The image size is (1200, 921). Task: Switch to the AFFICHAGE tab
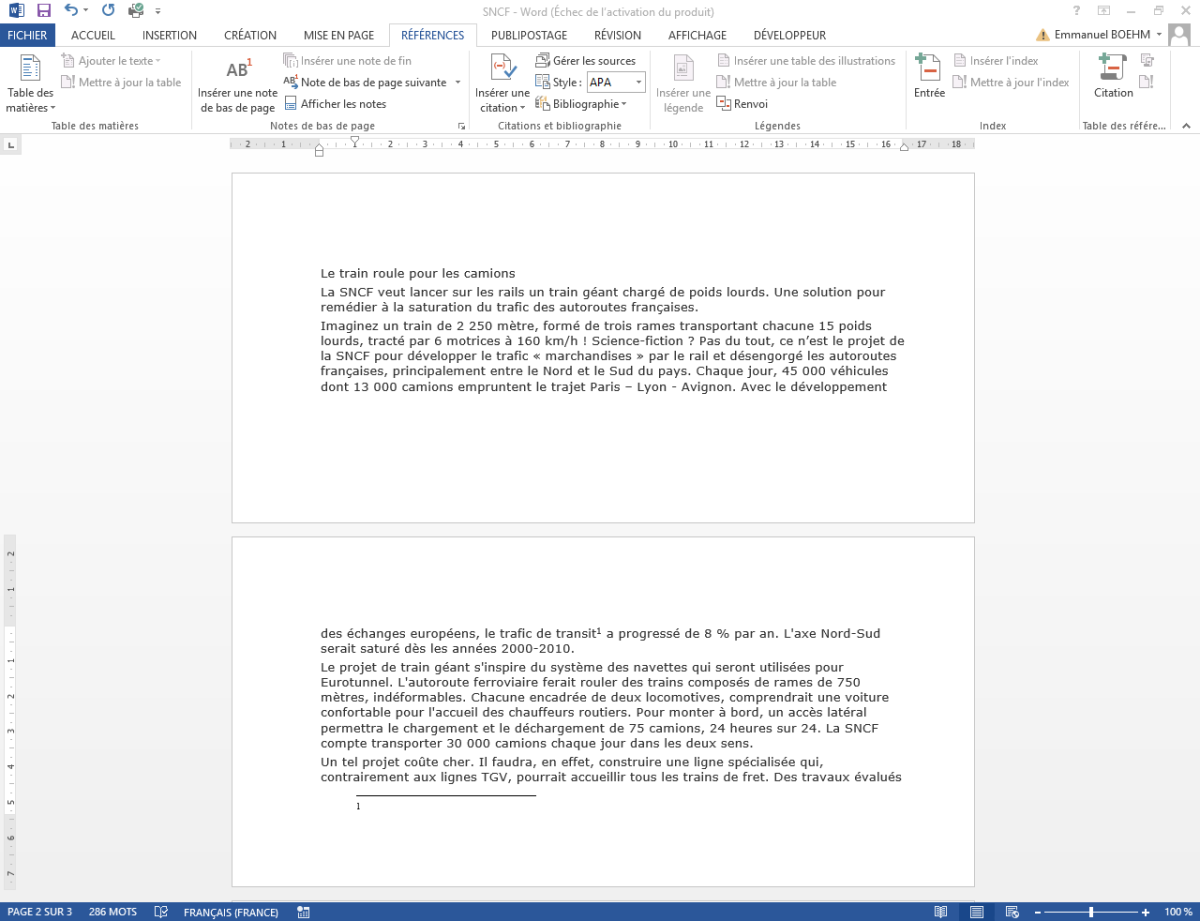tap(698, 35)
